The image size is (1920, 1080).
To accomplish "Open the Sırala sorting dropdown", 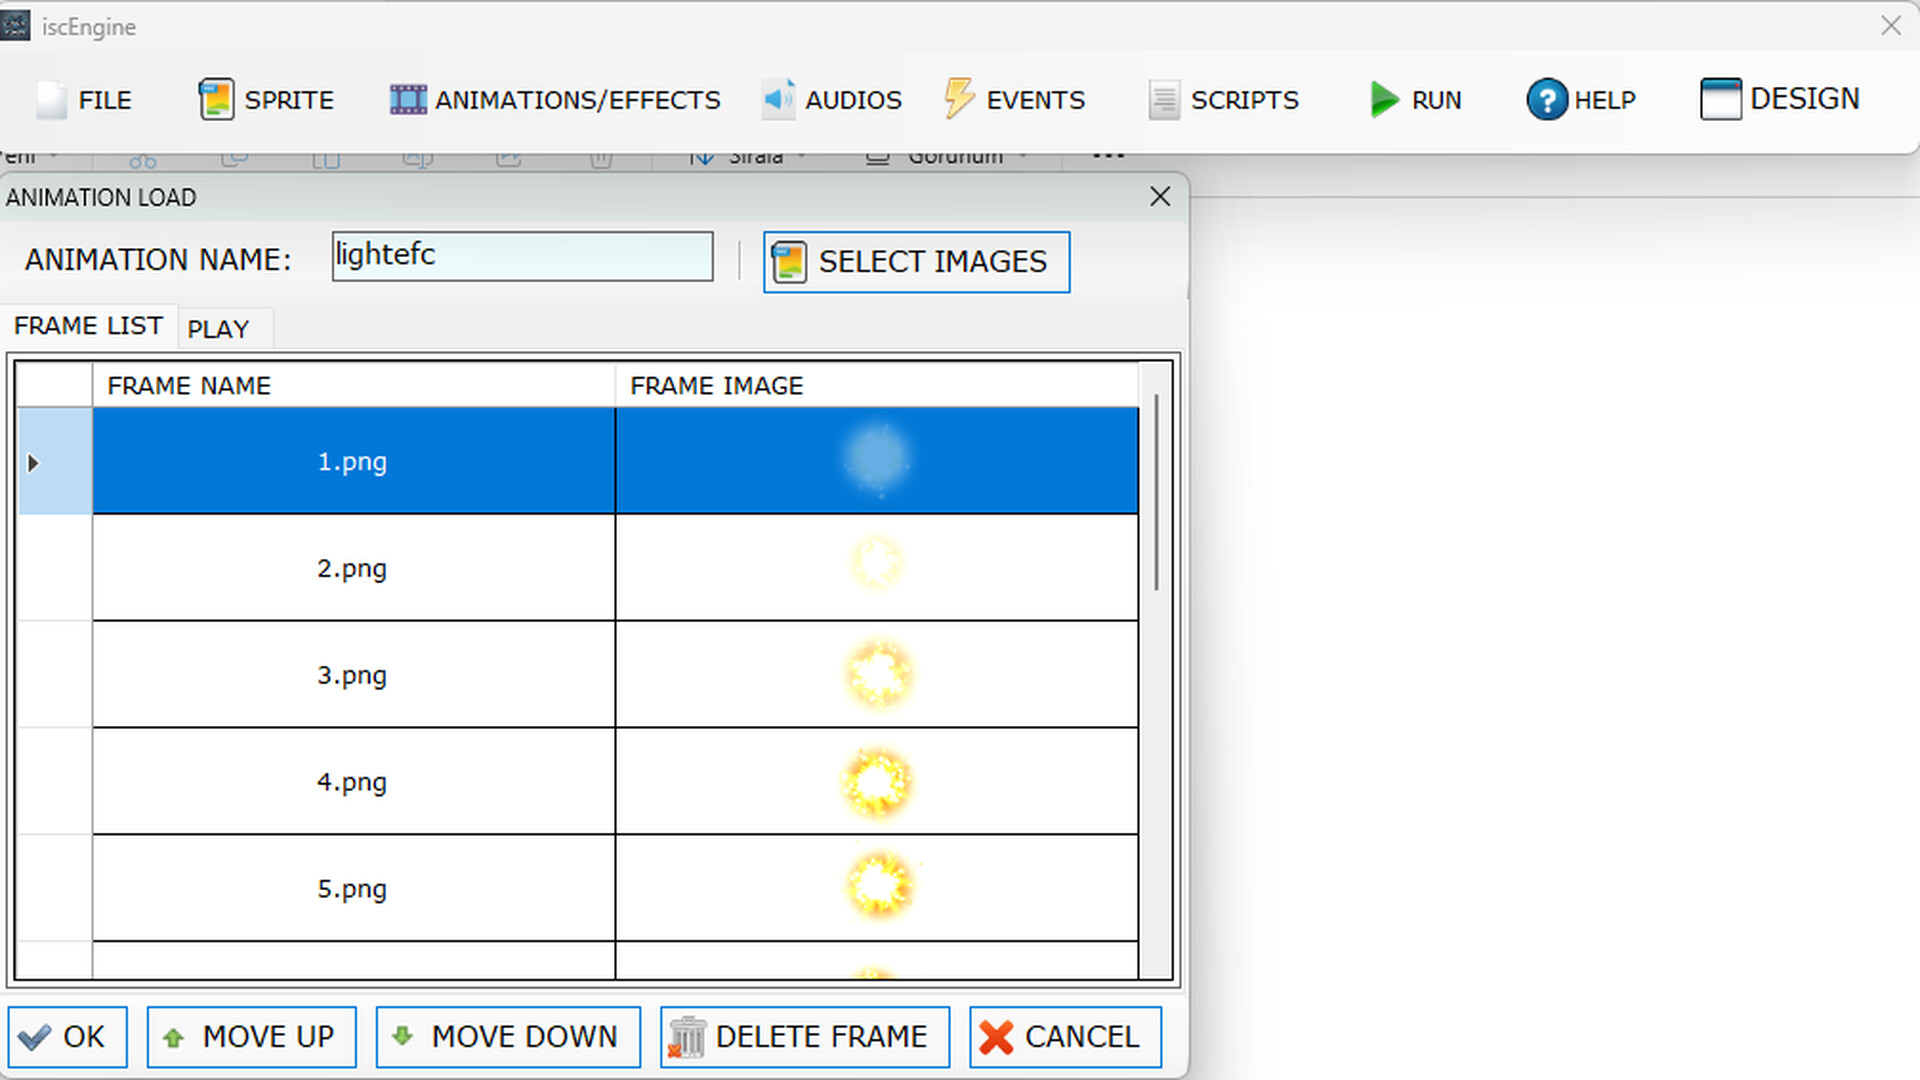I will pos(748,155).
